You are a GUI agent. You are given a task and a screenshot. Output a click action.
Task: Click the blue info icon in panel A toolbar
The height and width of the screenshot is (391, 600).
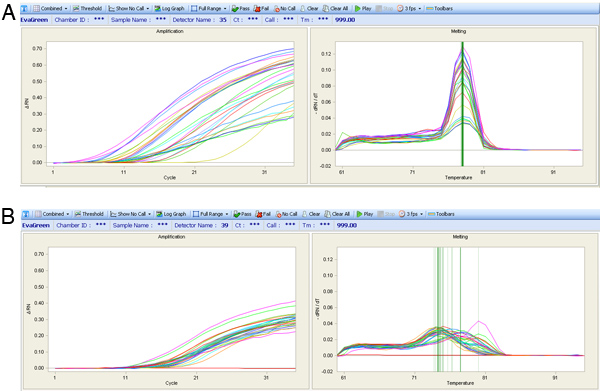pyautogui.click(x=24, y=8)
